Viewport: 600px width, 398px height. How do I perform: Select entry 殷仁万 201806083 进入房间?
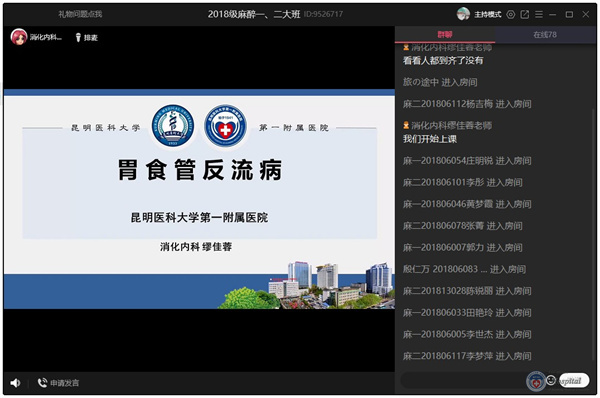(464, 269)
